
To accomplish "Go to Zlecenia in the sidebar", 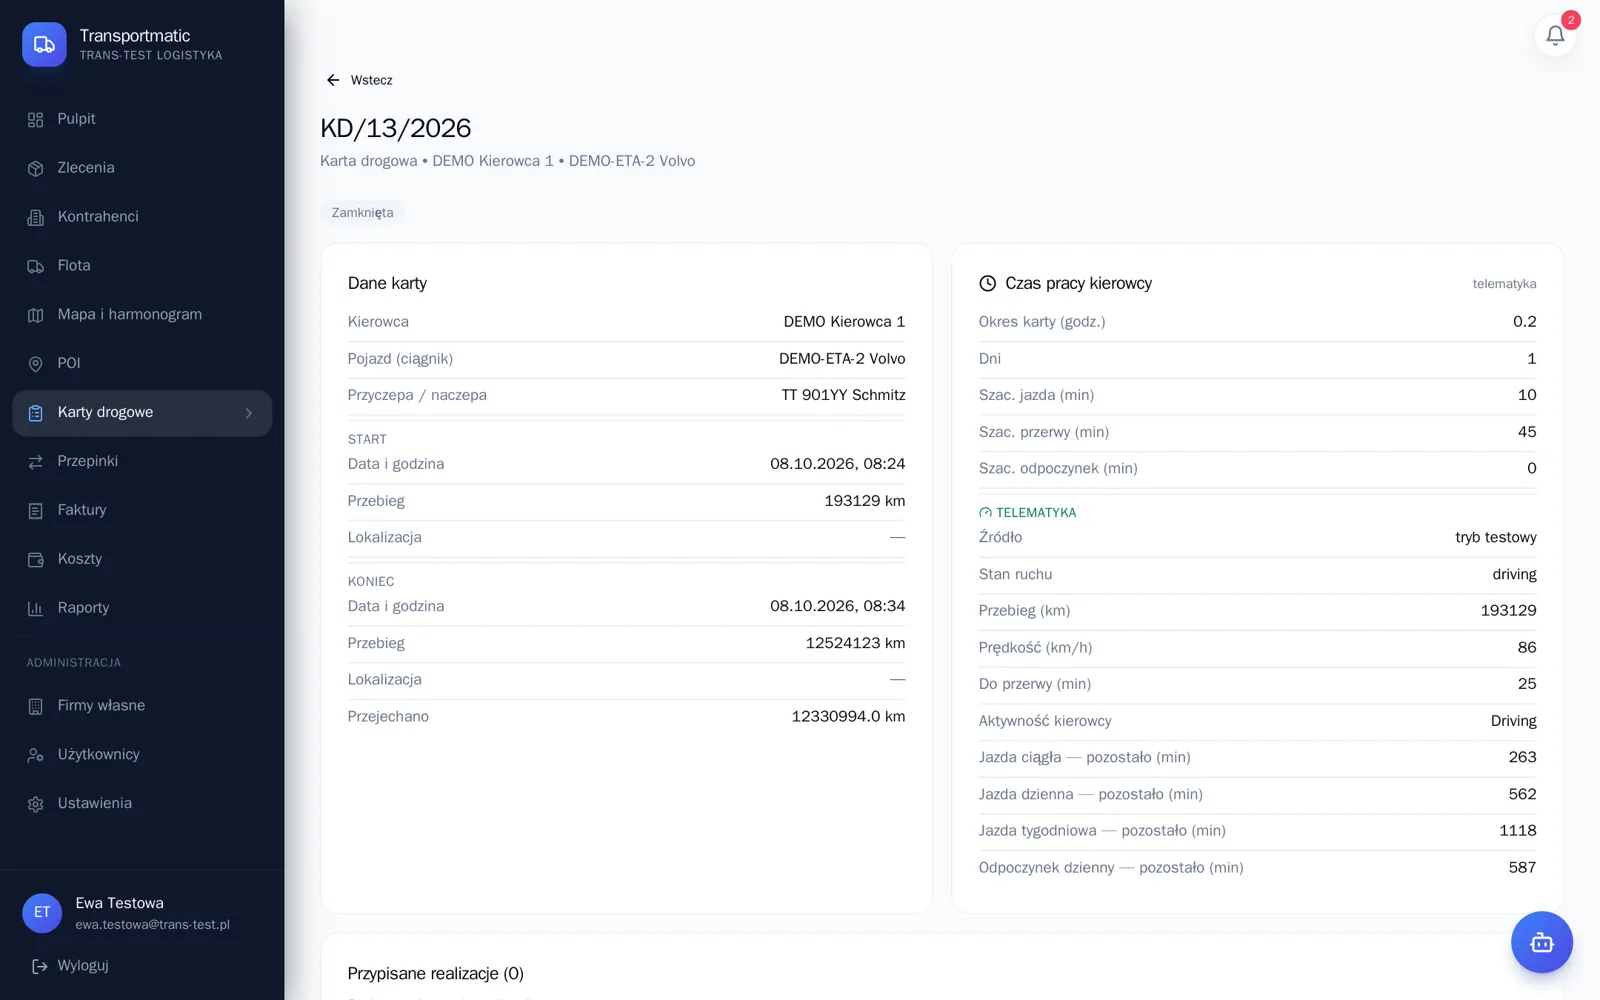I will coord(142,168).
